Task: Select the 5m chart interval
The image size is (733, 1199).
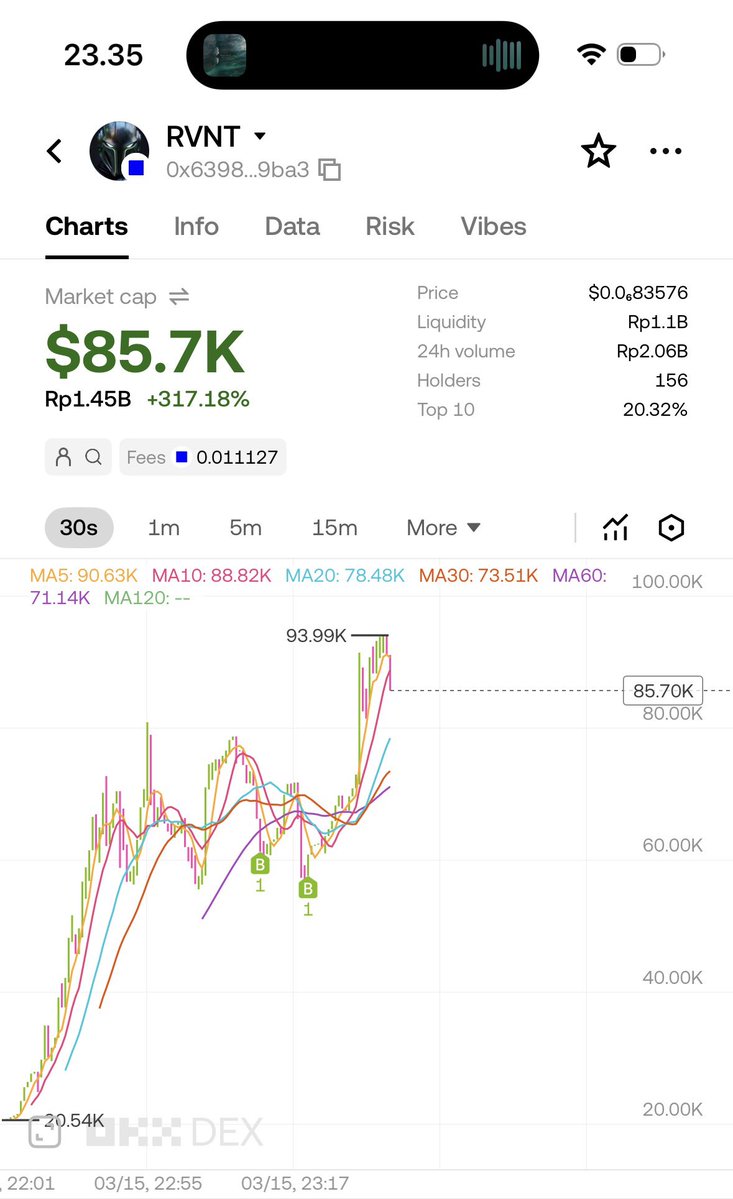Action: (x=245, y=528)
